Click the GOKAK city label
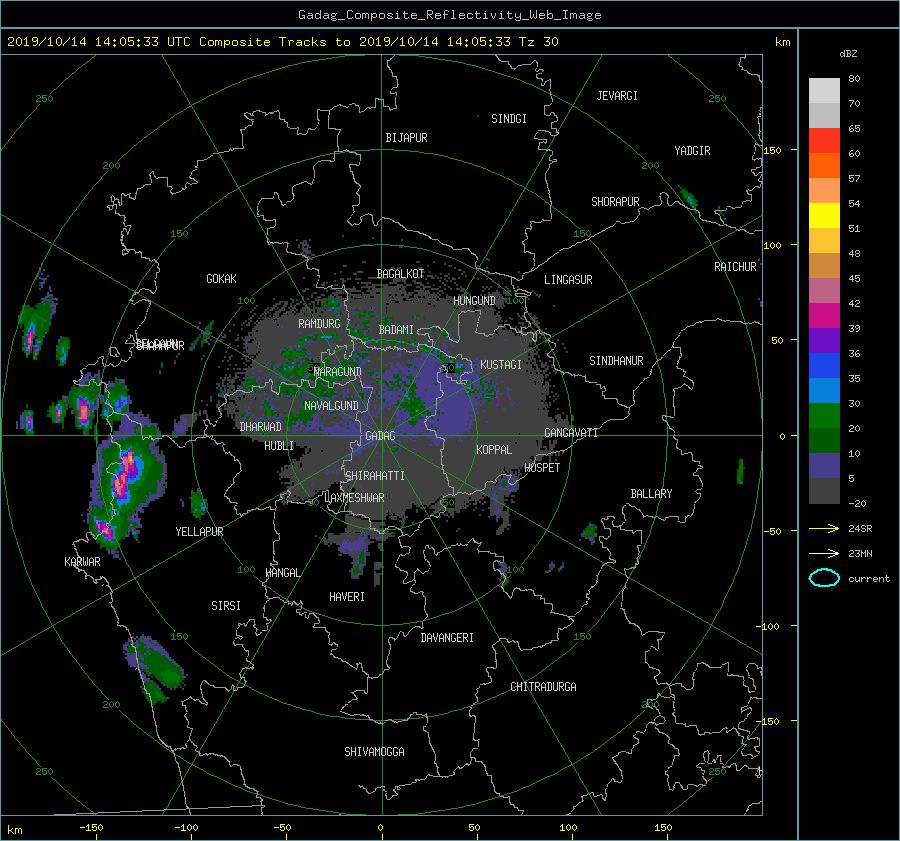The height and width of the screenshot is (841, 900). coord(221,279)
